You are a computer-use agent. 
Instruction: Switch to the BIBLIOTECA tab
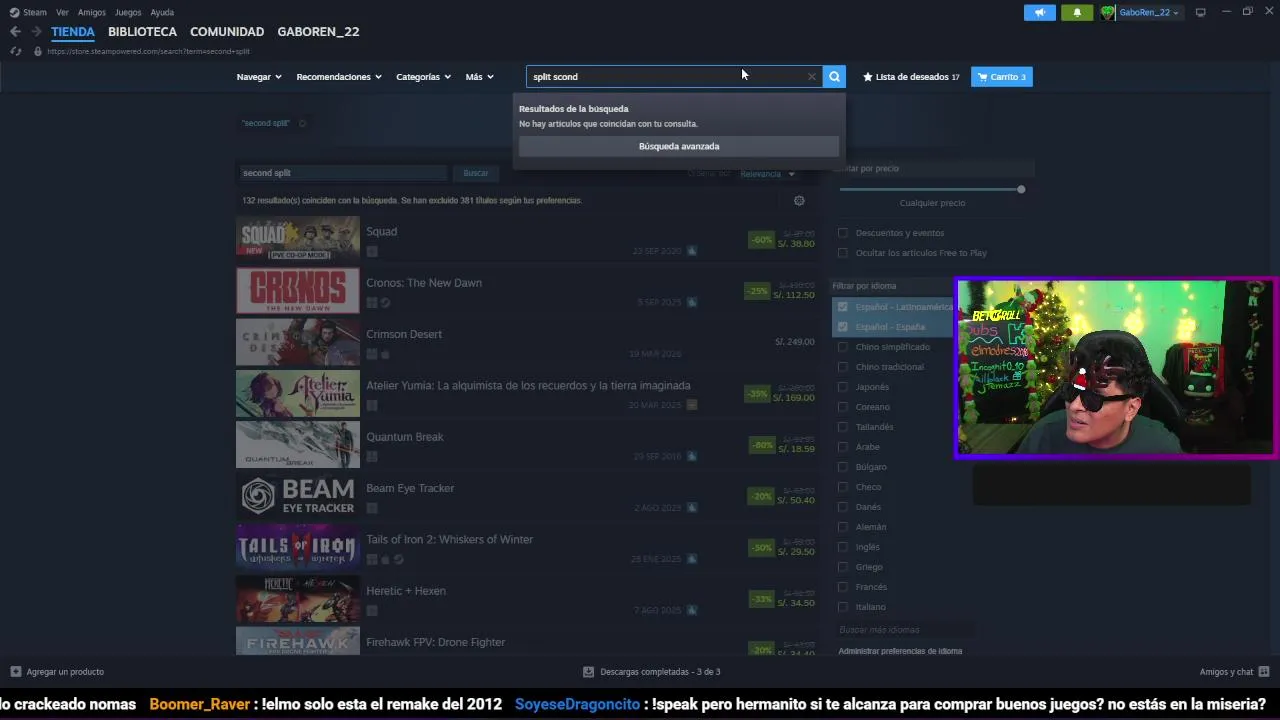coord(142,32)
